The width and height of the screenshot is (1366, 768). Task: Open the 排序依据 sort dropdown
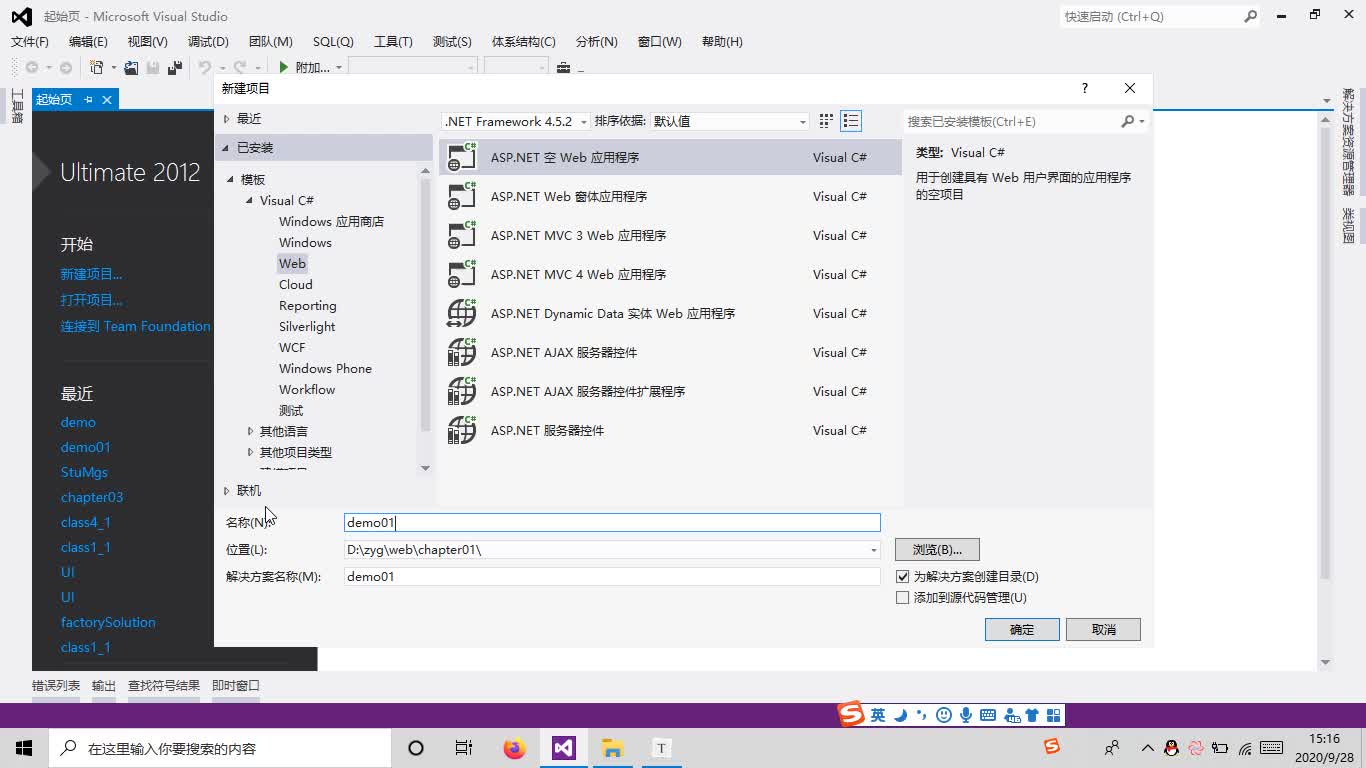(730, 121)
